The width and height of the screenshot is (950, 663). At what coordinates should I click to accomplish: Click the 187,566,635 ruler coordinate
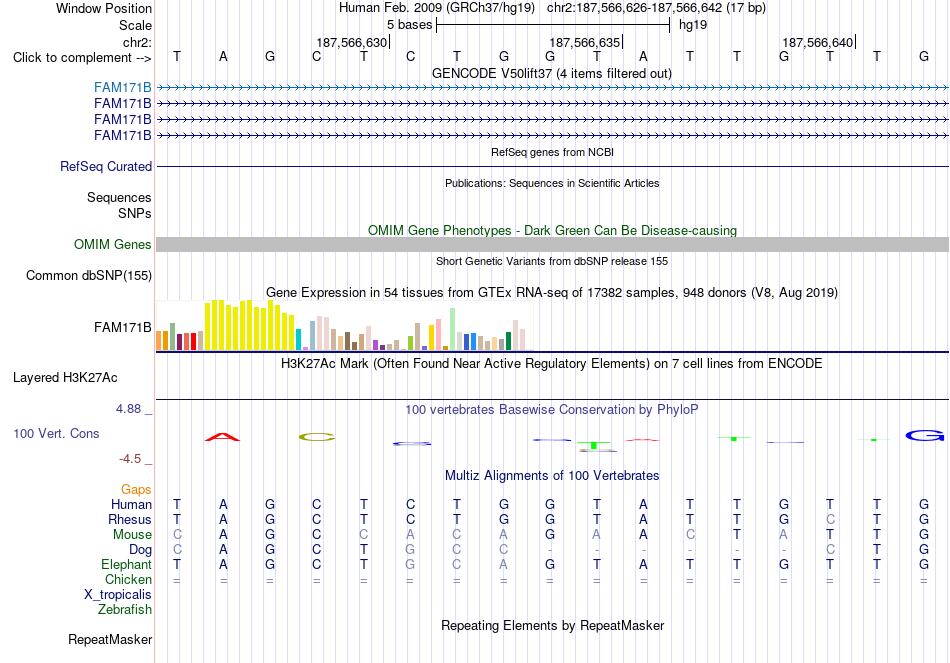(x=585, y=42)
